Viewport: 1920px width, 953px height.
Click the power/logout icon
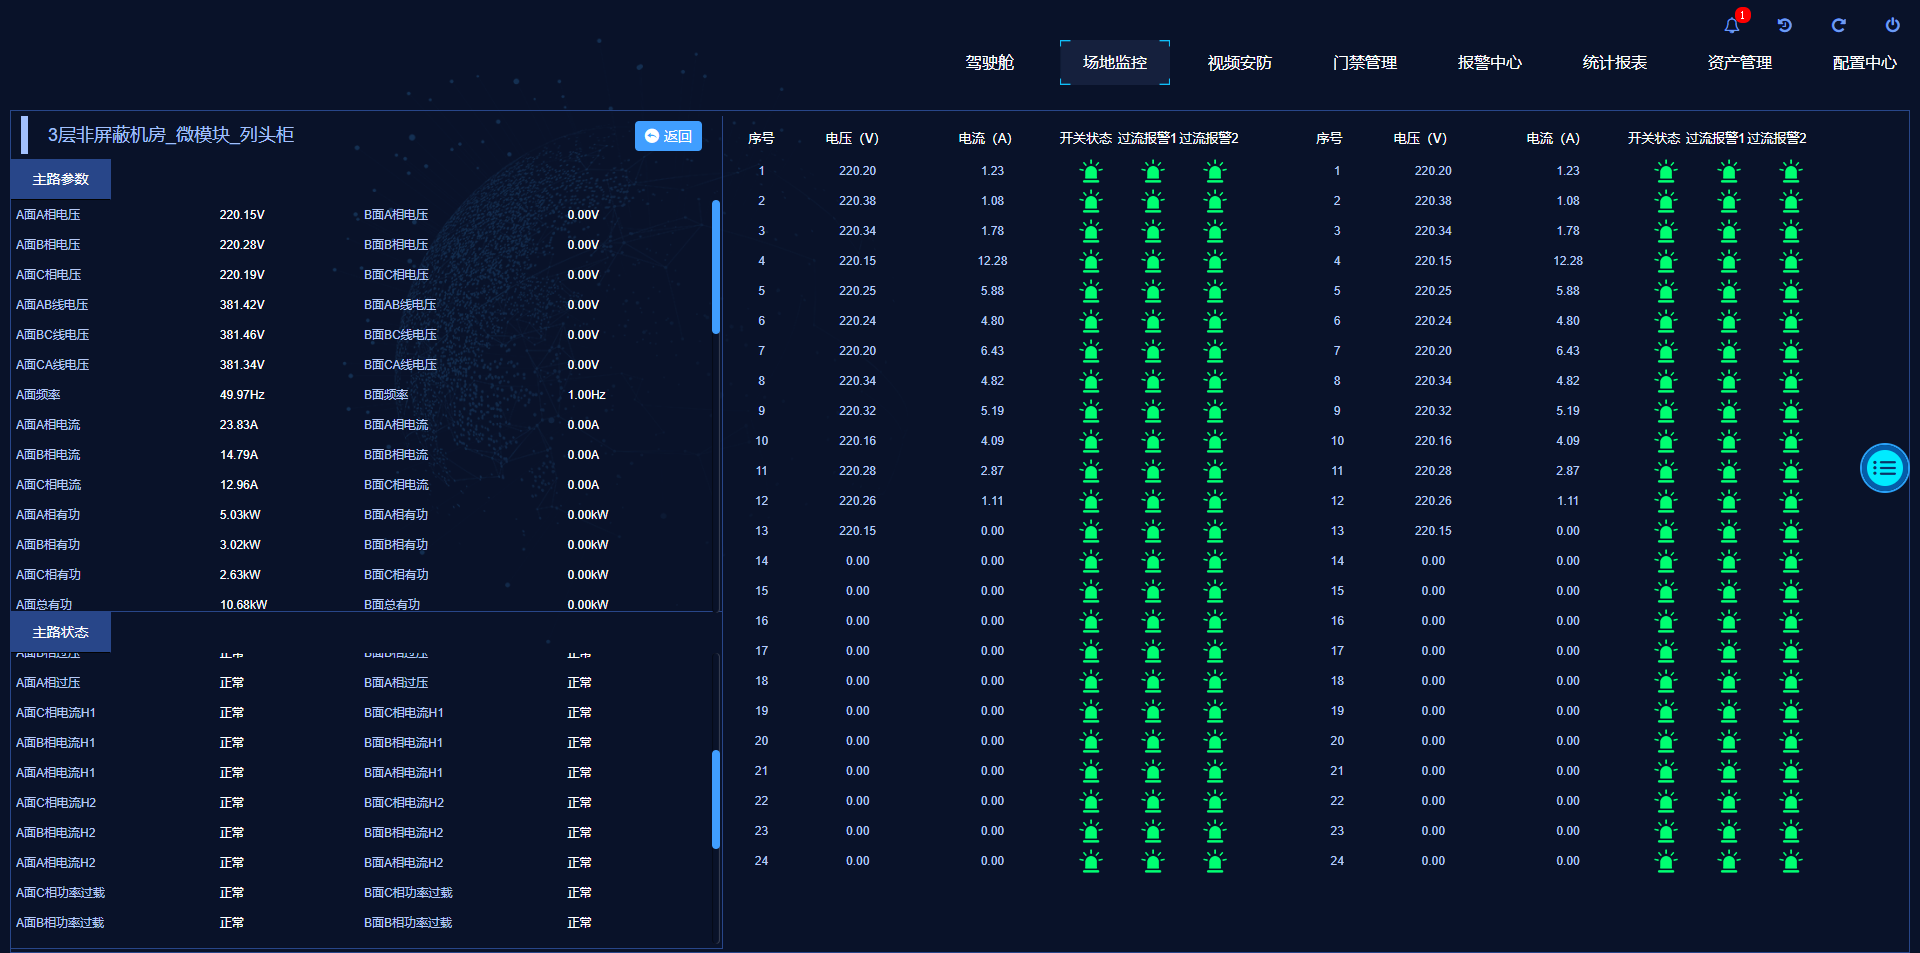click(1893, 25)
